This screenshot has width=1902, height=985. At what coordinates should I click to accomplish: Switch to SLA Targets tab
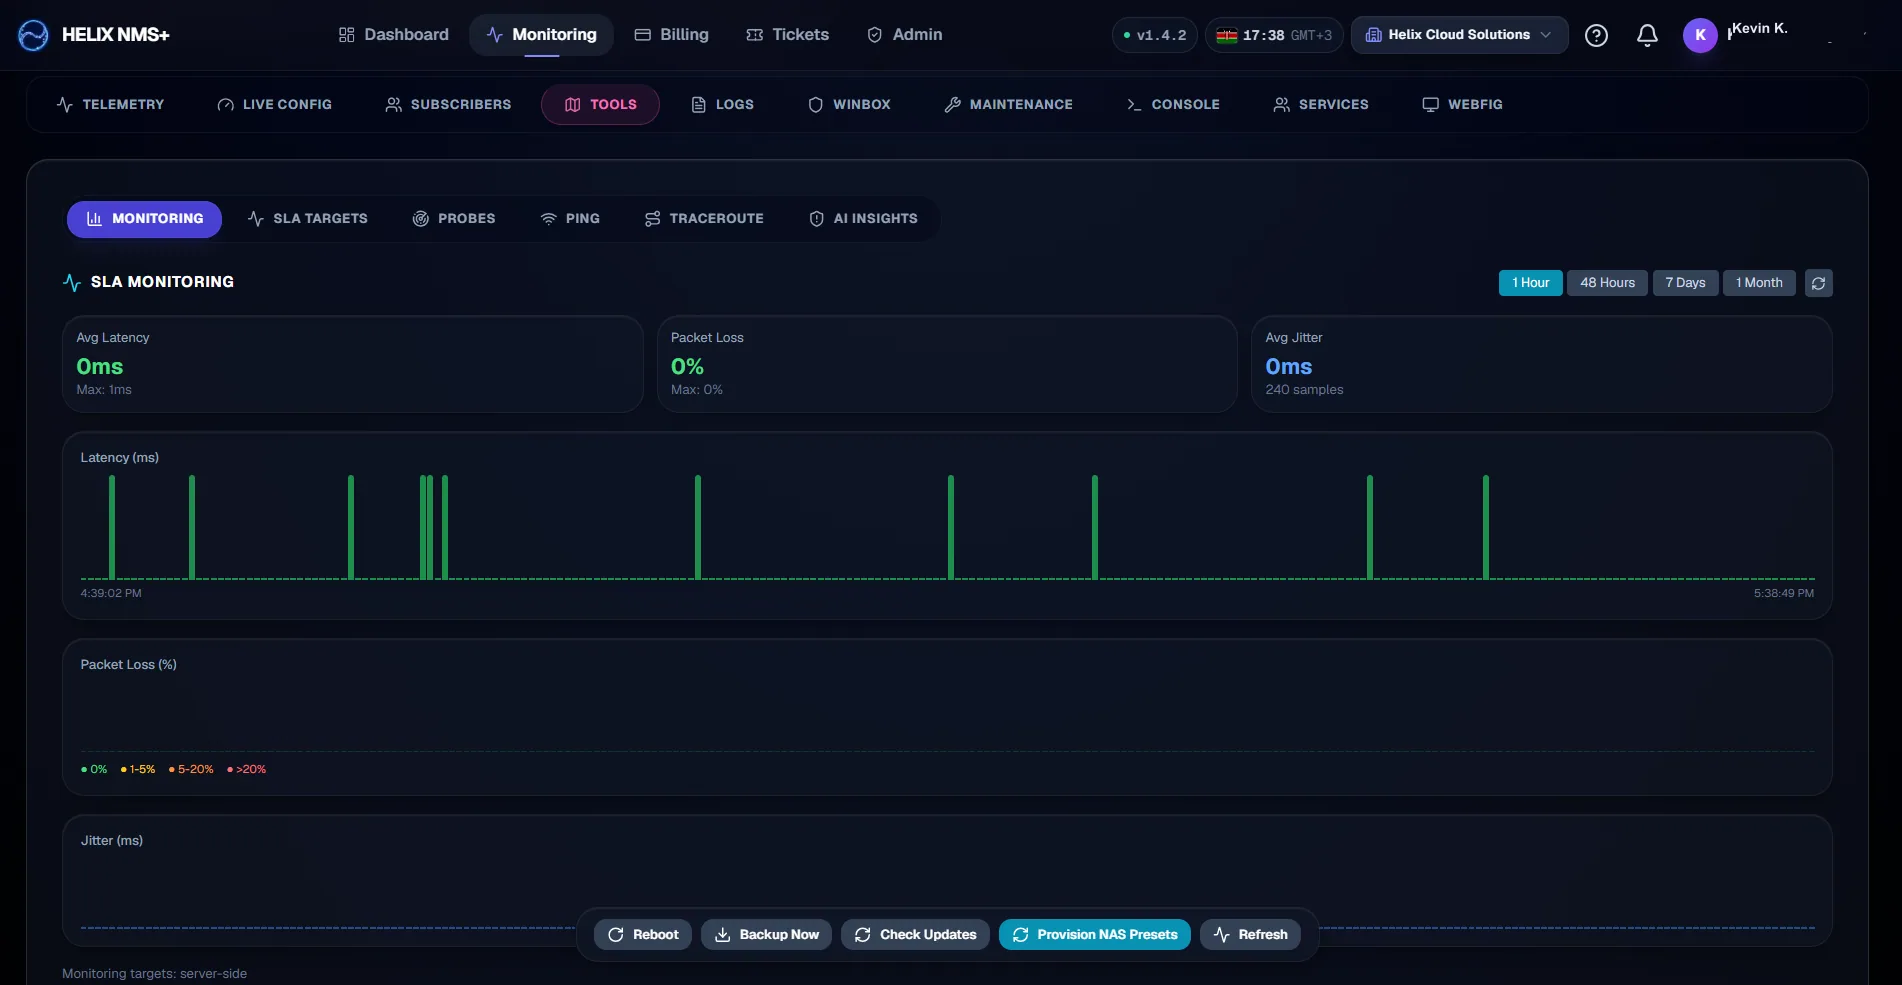(307, 219)
